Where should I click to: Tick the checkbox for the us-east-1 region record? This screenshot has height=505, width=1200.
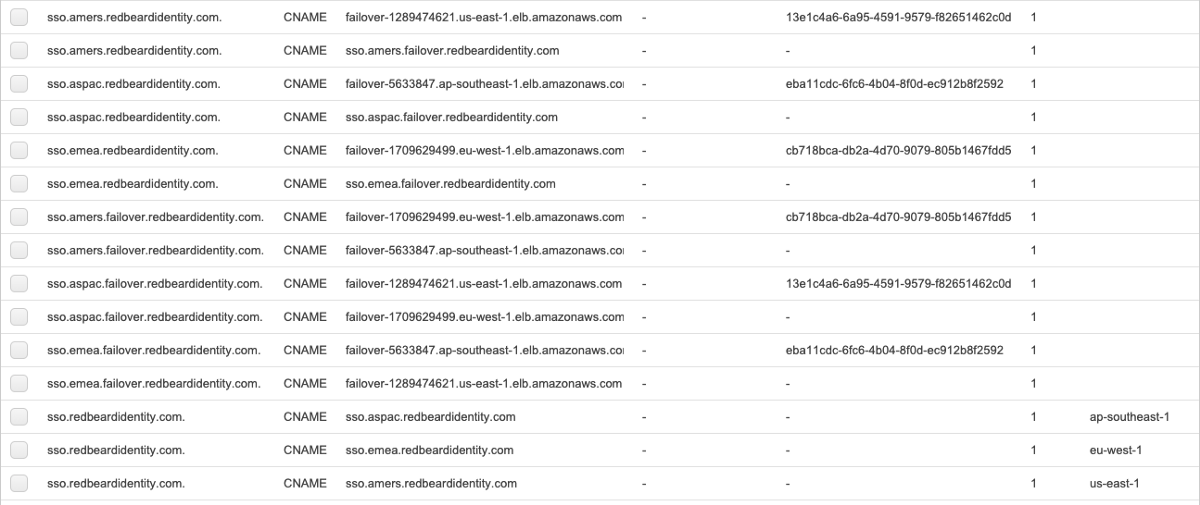(x=19, y=484)
